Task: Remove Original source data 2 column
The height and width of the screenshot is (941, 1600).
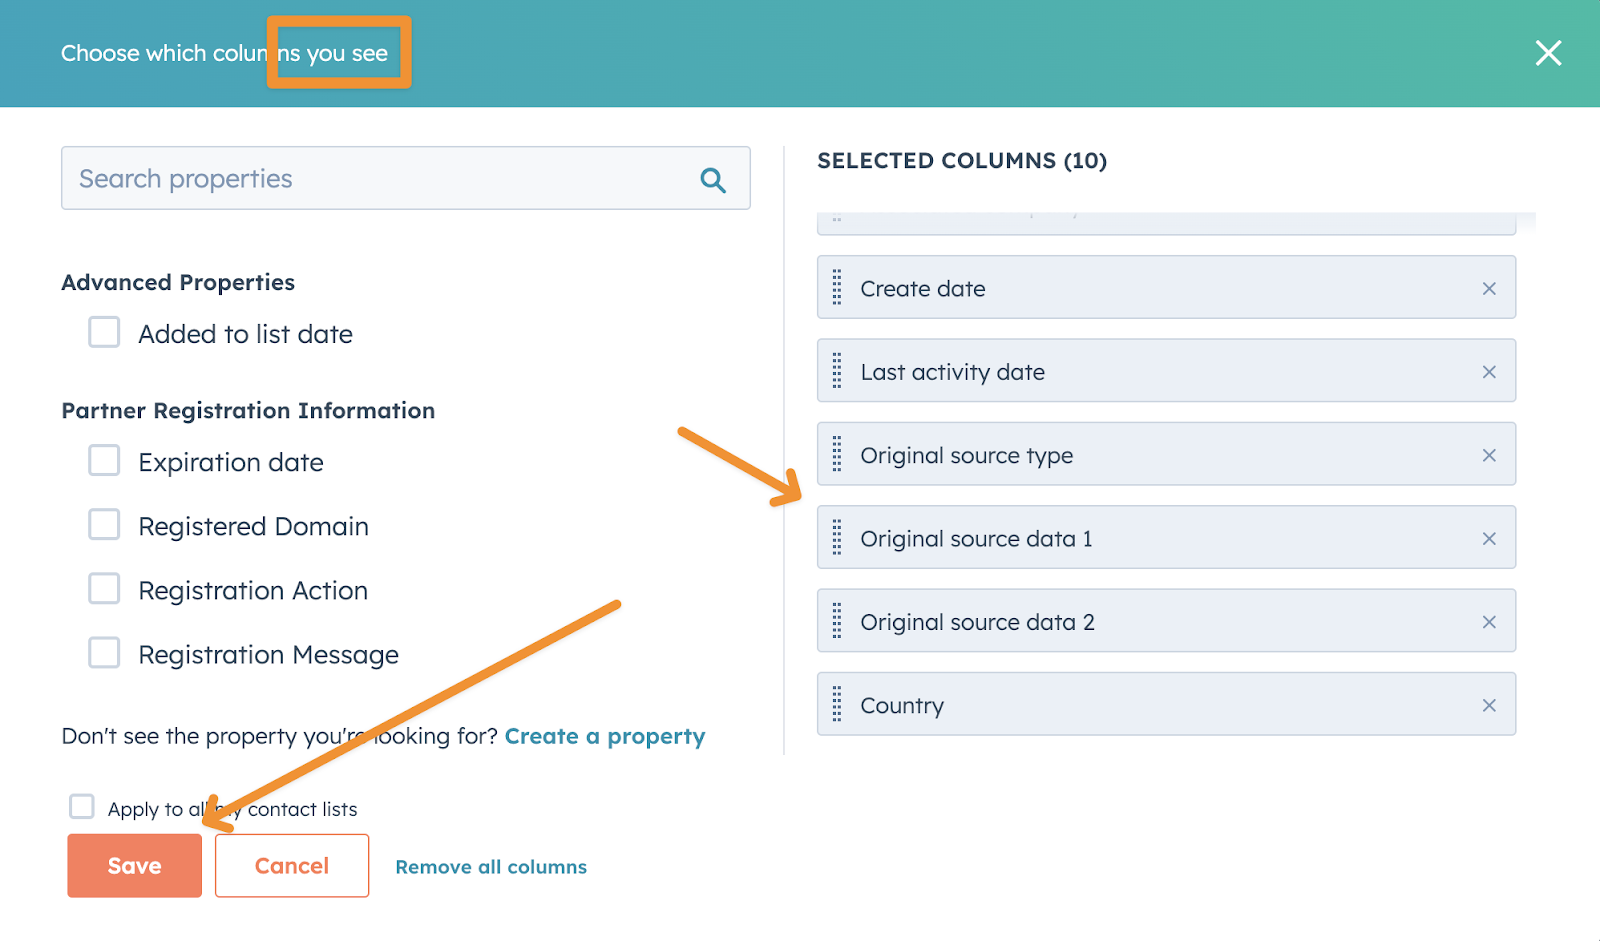Action: [1488, 622]
